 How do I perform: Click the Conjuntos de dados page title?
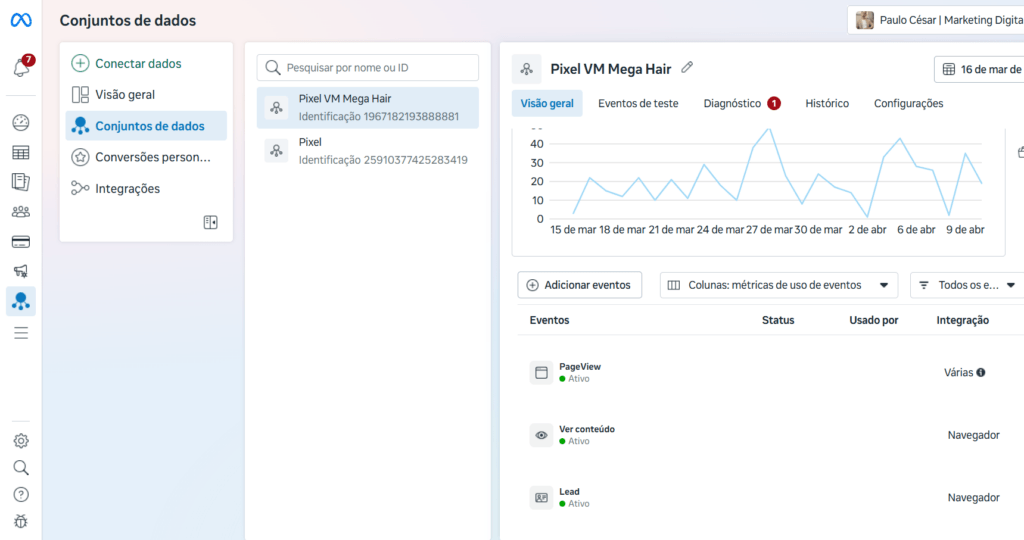[128, 20]
